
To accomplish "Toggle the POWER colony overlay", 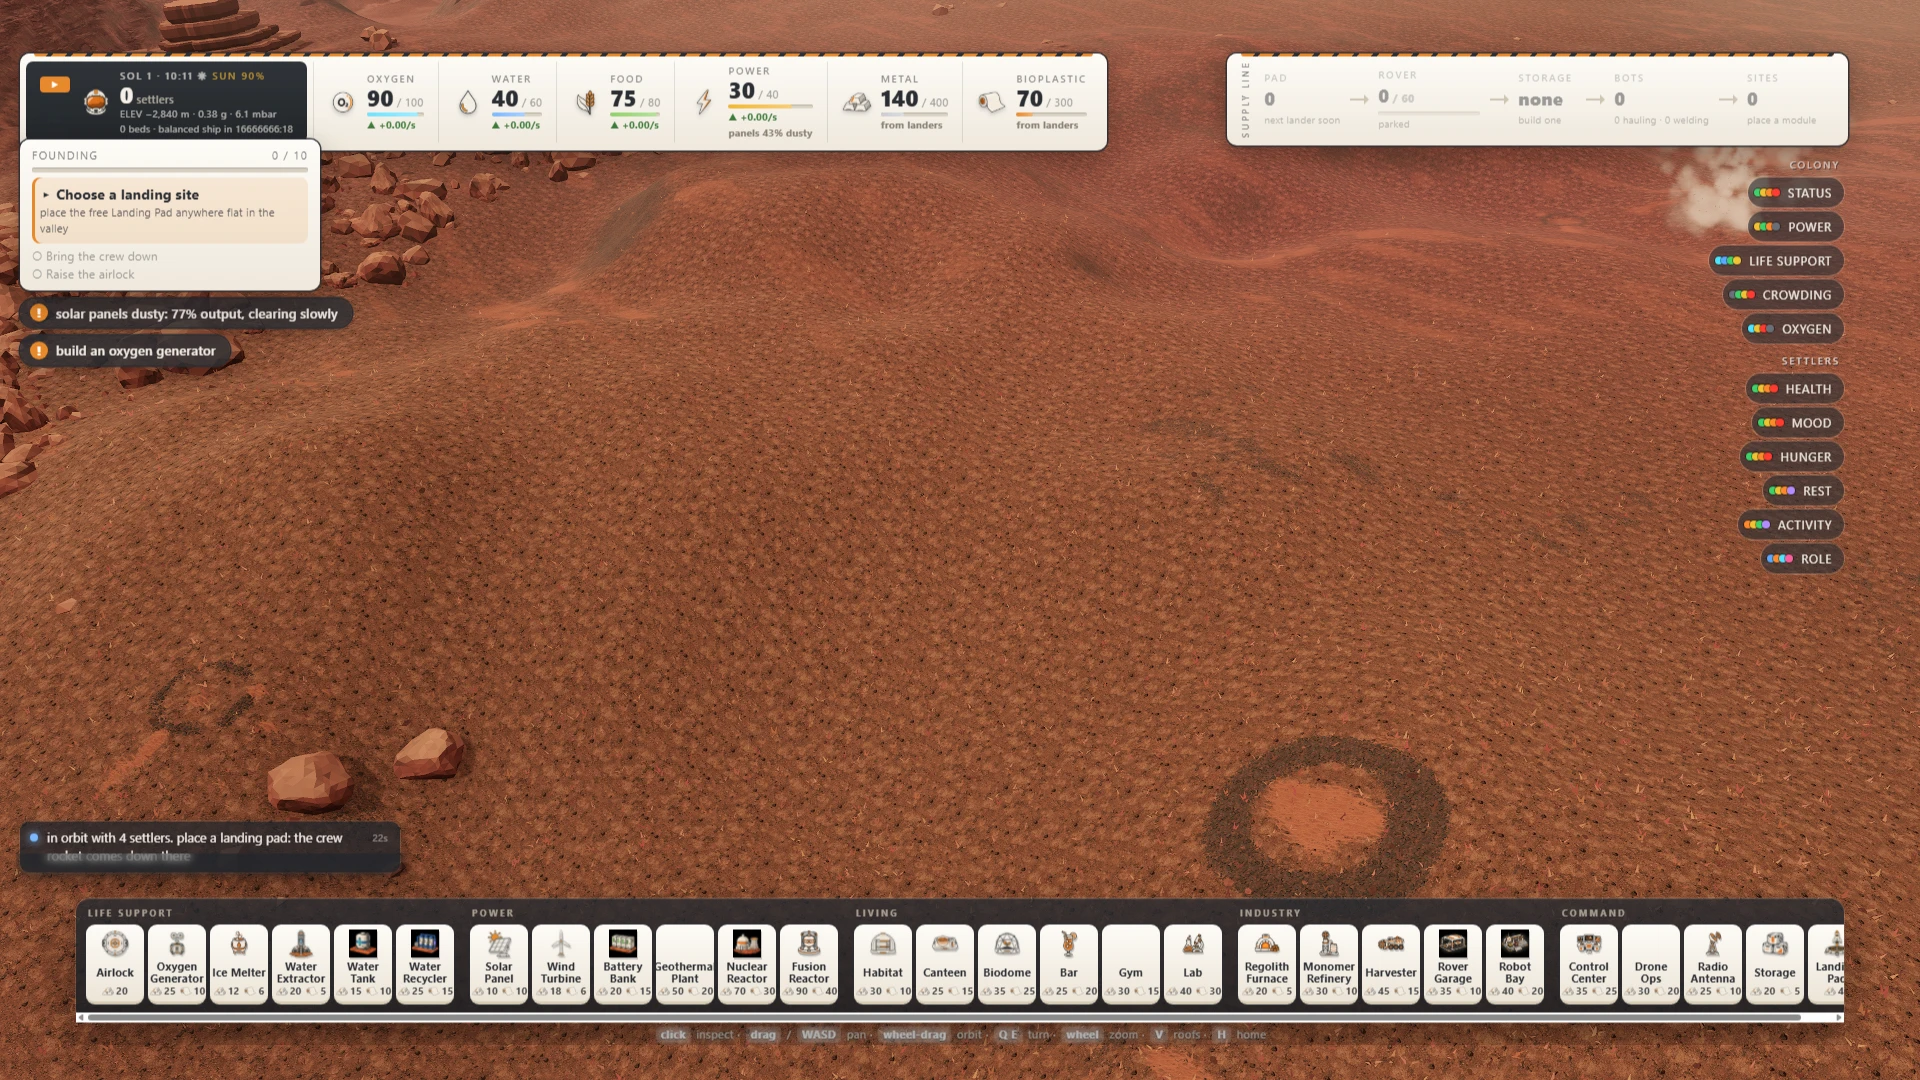I will (1796, 227).
